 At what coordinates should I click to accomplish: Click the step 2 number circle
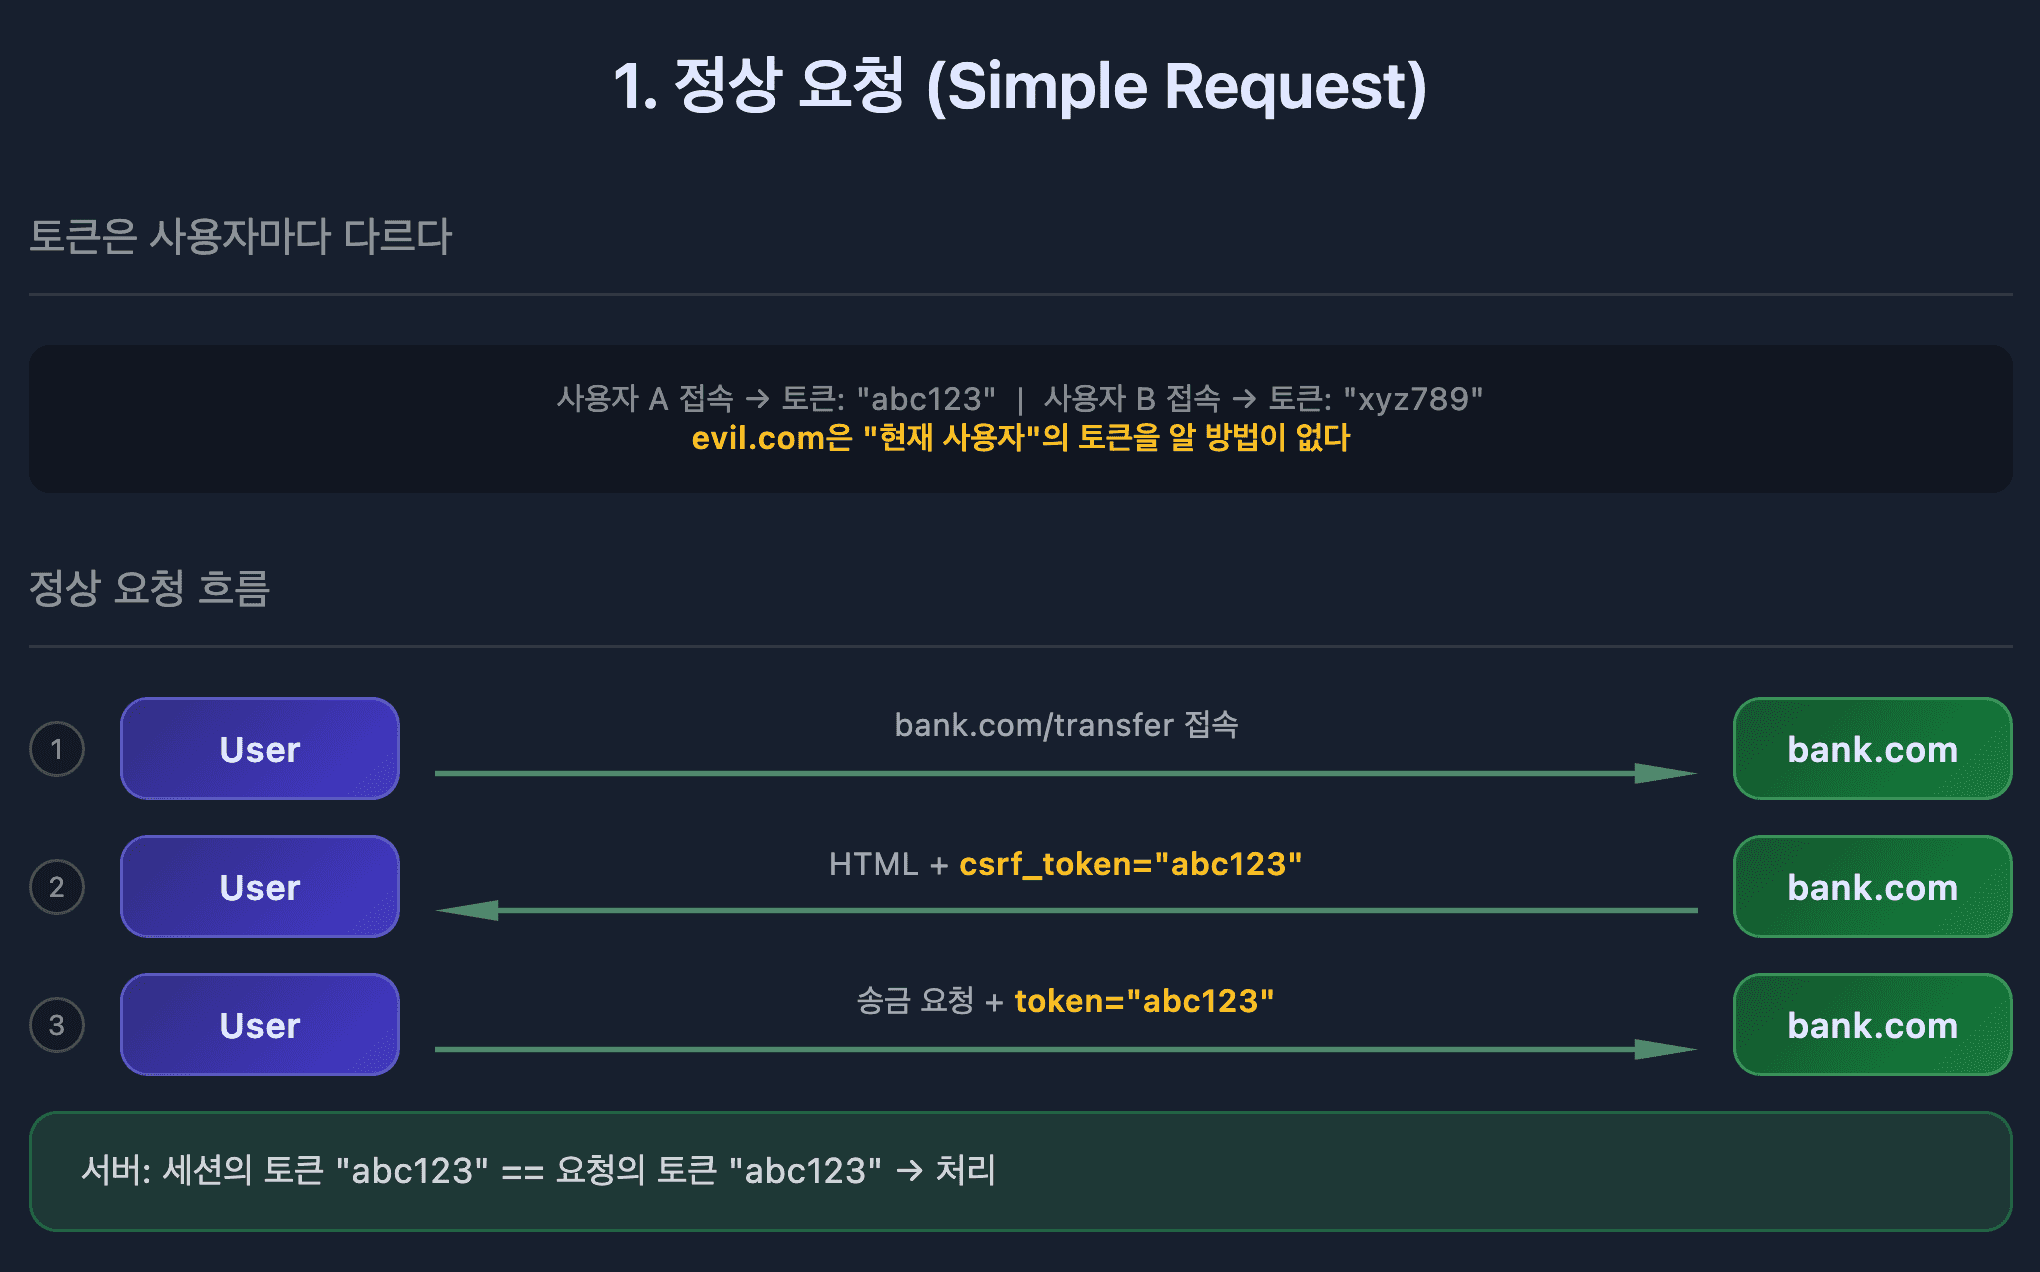pos(57,887)
